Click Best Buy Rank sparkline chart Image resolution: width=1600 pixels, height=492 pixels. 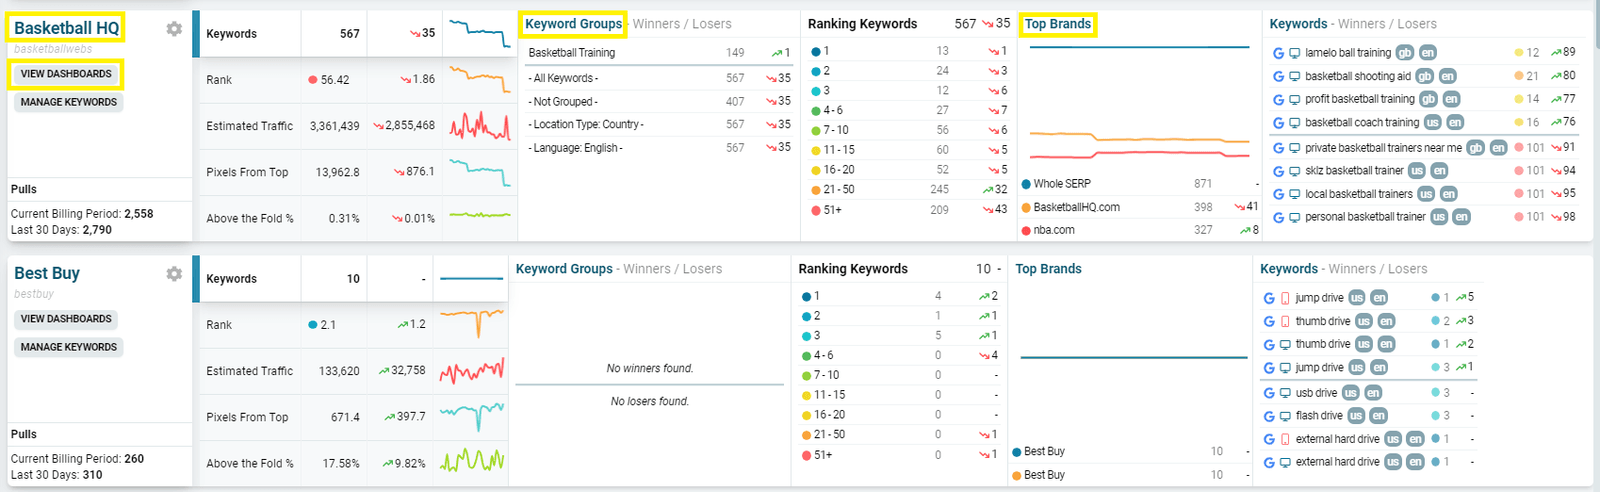472,324
